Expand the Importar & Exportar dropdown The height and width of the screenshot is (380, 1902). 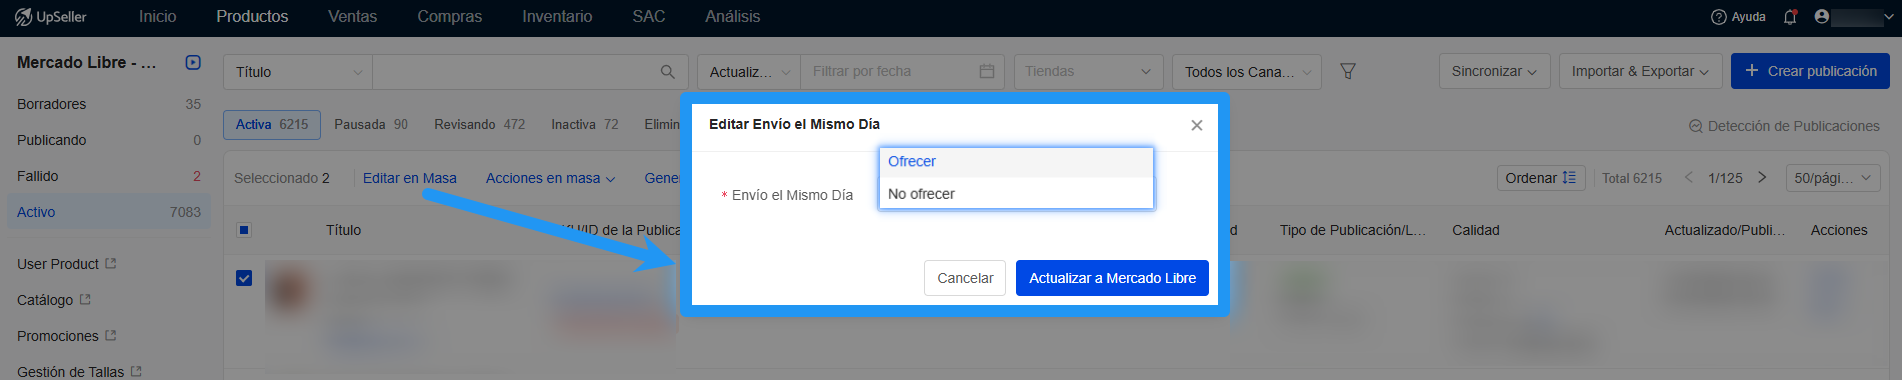pos(1640,71)
